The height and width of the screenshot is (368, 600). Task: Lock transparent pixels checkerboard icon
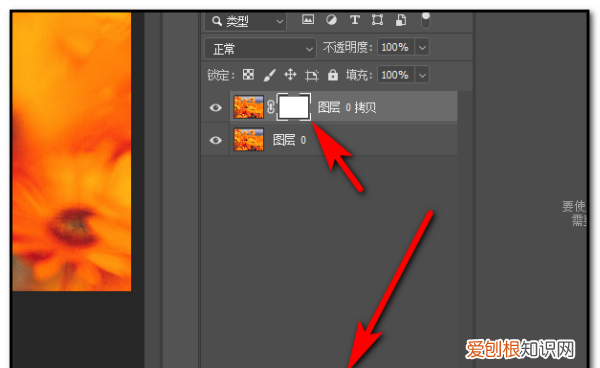(248, 74)
